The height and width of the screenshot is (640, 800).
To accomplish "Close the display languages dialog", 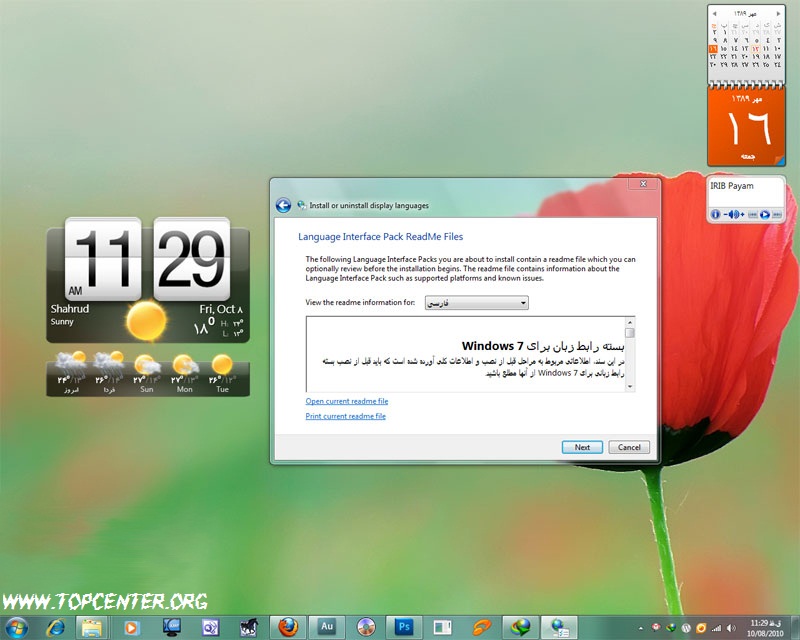I will [x=643, y=184].
